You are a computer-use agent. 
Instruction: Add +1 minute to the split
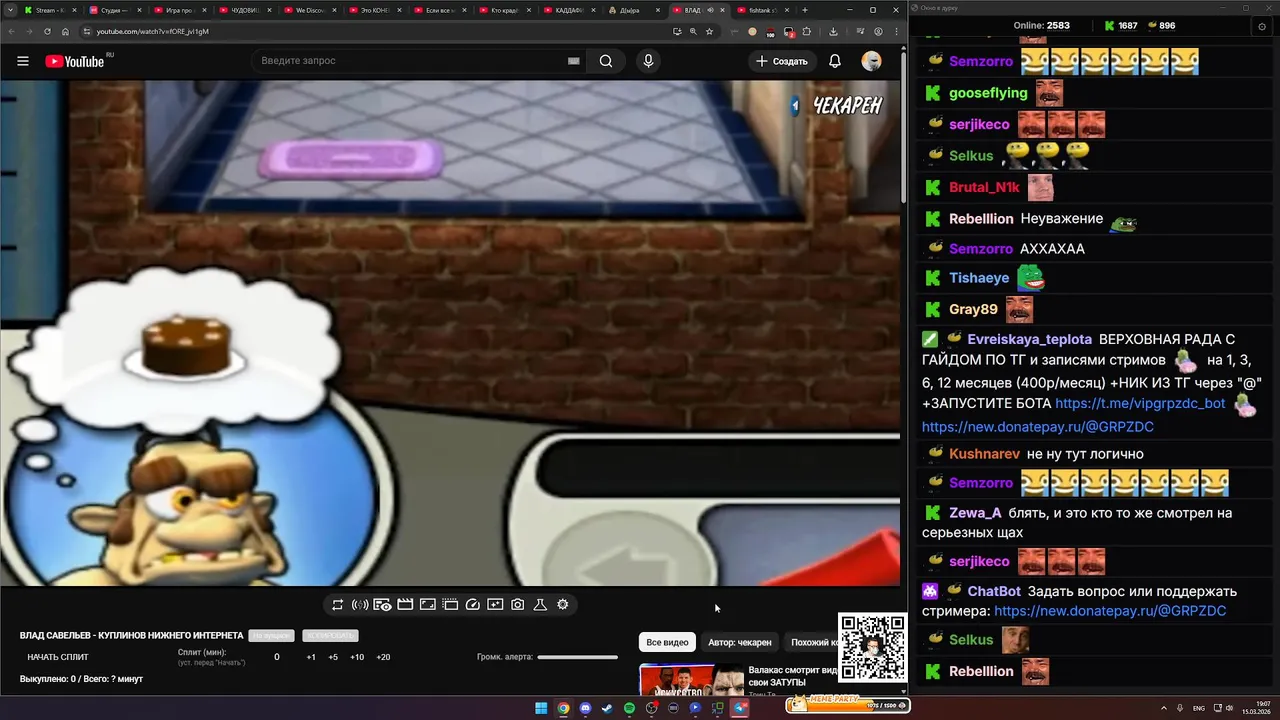tap(311, 657)
